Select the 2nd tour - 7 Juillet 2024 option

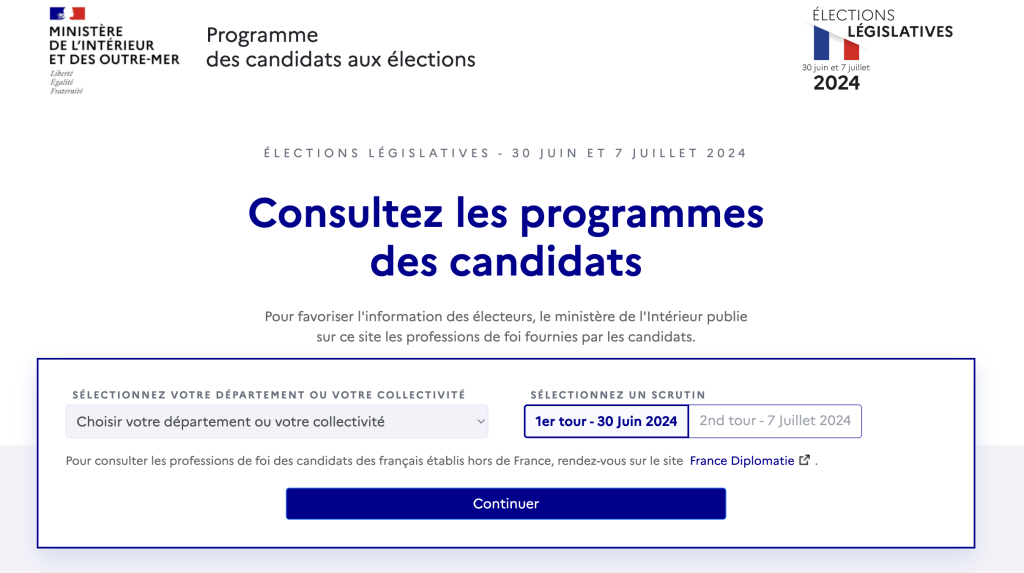click(x=775, y=421)
